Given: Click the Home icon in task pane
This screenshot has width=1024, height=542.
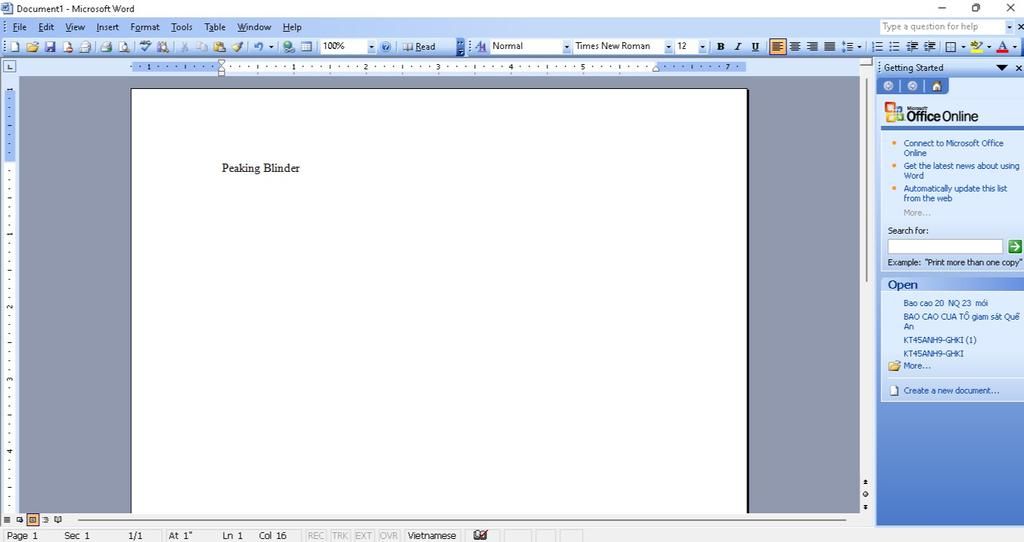Looking at the screenshot, I should tap(936, 86).
